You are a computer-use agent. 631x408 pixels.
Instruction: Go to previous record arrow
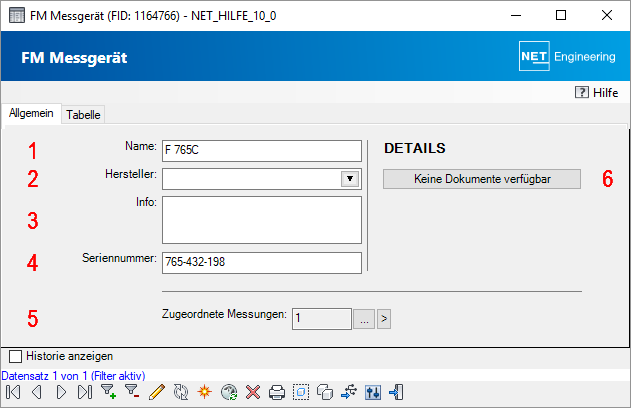(x=37, y=392)
